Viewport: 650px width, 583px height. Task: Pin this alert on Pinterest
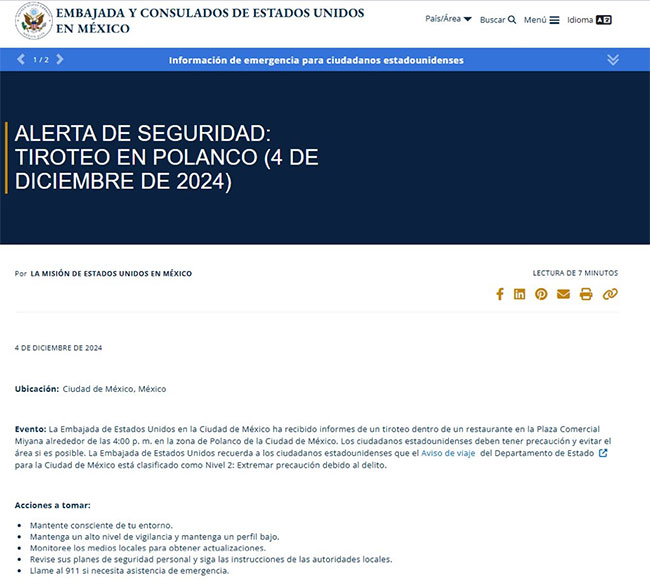coord(541,294)
